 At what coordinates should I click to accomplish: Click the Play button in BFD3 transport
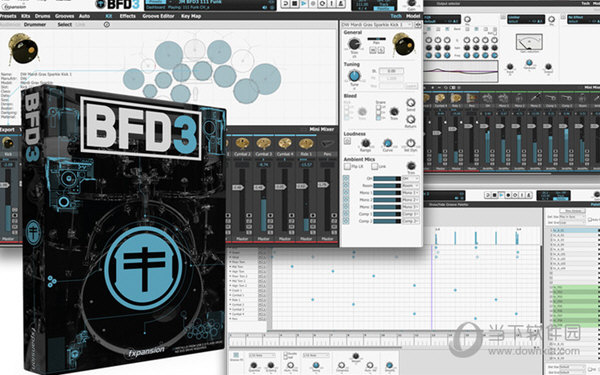303,4
